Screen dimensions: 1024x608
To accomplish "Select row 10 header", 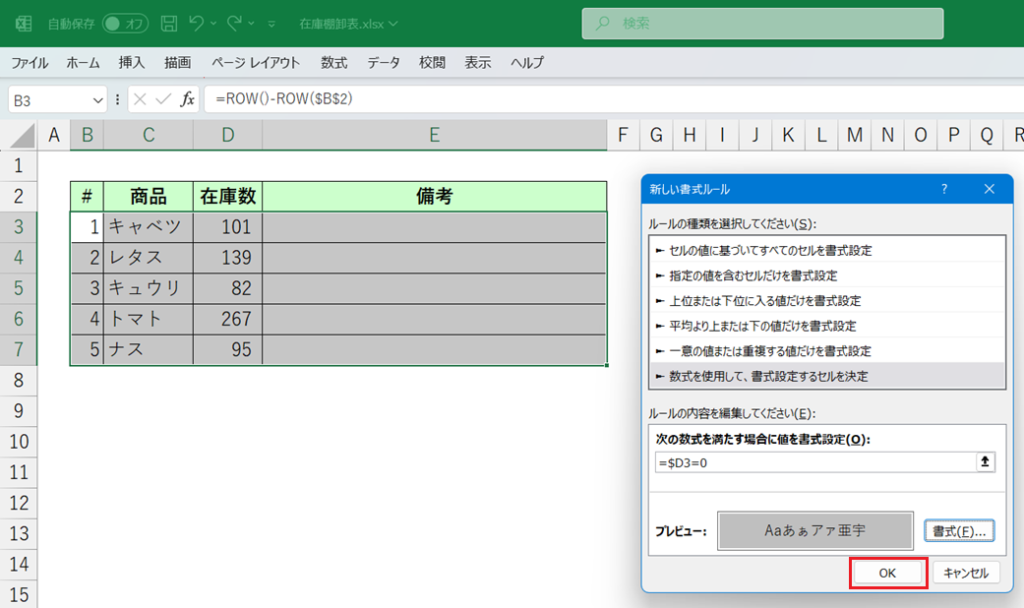I will [x=18, y=441].
